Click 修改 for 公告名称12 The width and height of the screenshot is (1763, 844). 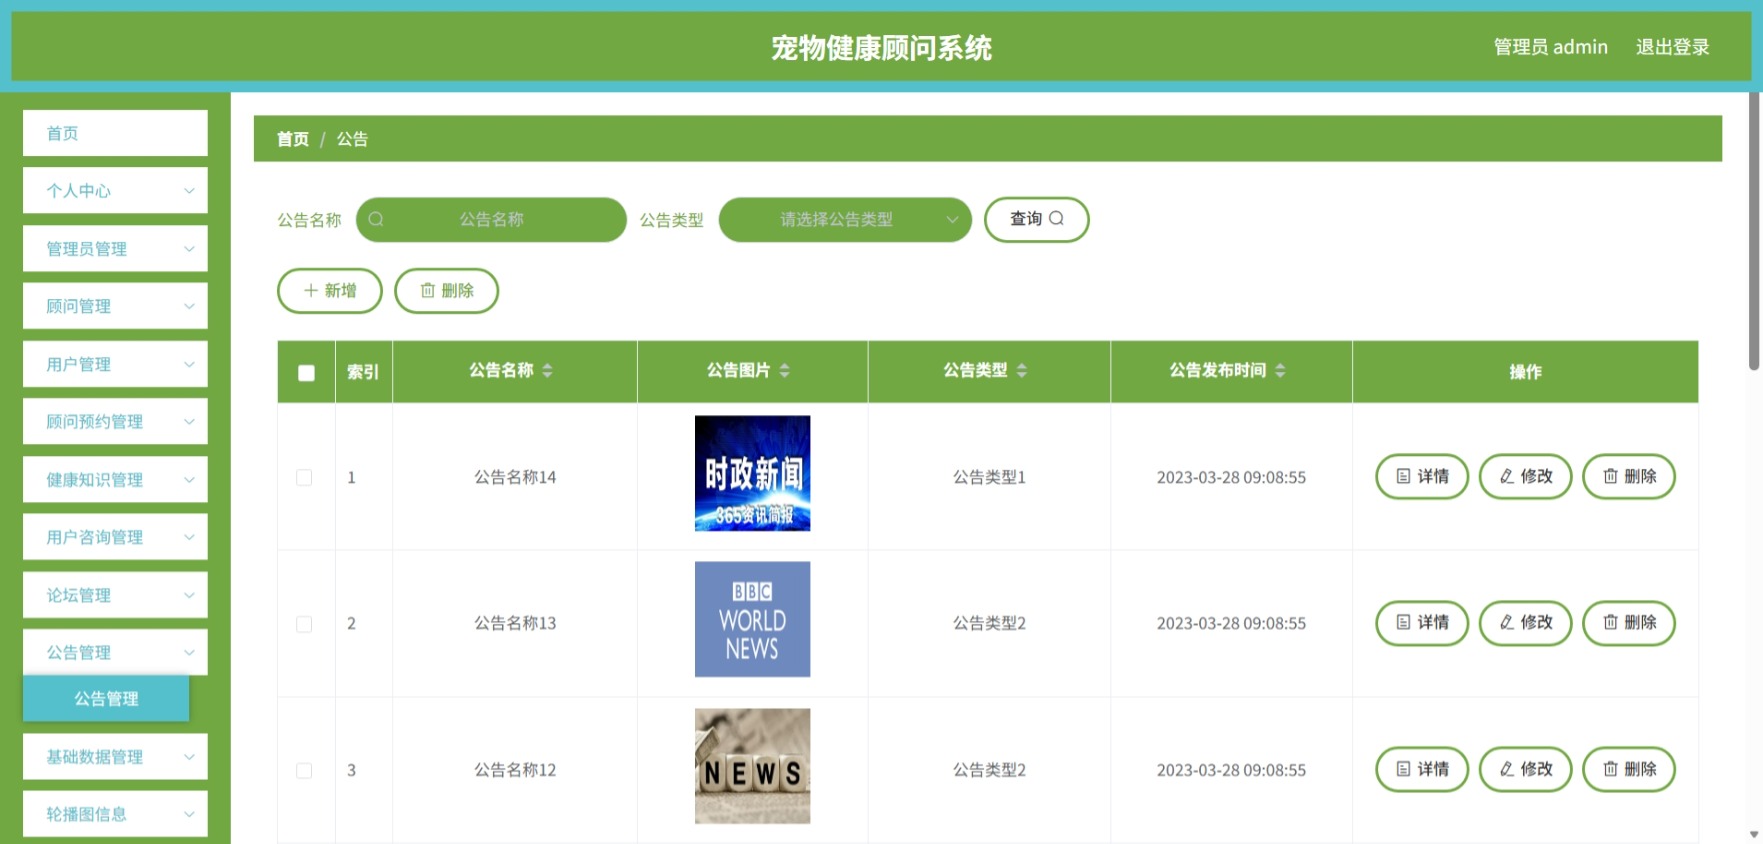(x=1525, y=770)
